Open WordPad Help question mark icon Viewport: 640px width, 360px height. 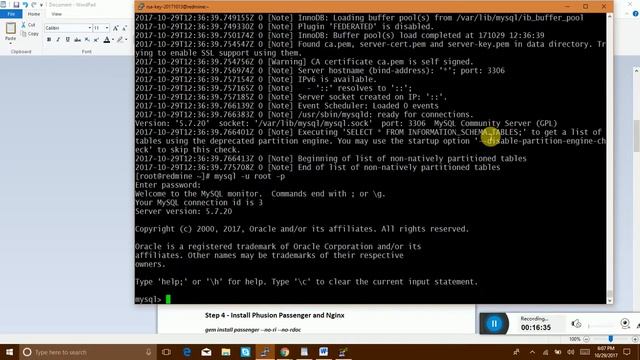tap(636, 14)
